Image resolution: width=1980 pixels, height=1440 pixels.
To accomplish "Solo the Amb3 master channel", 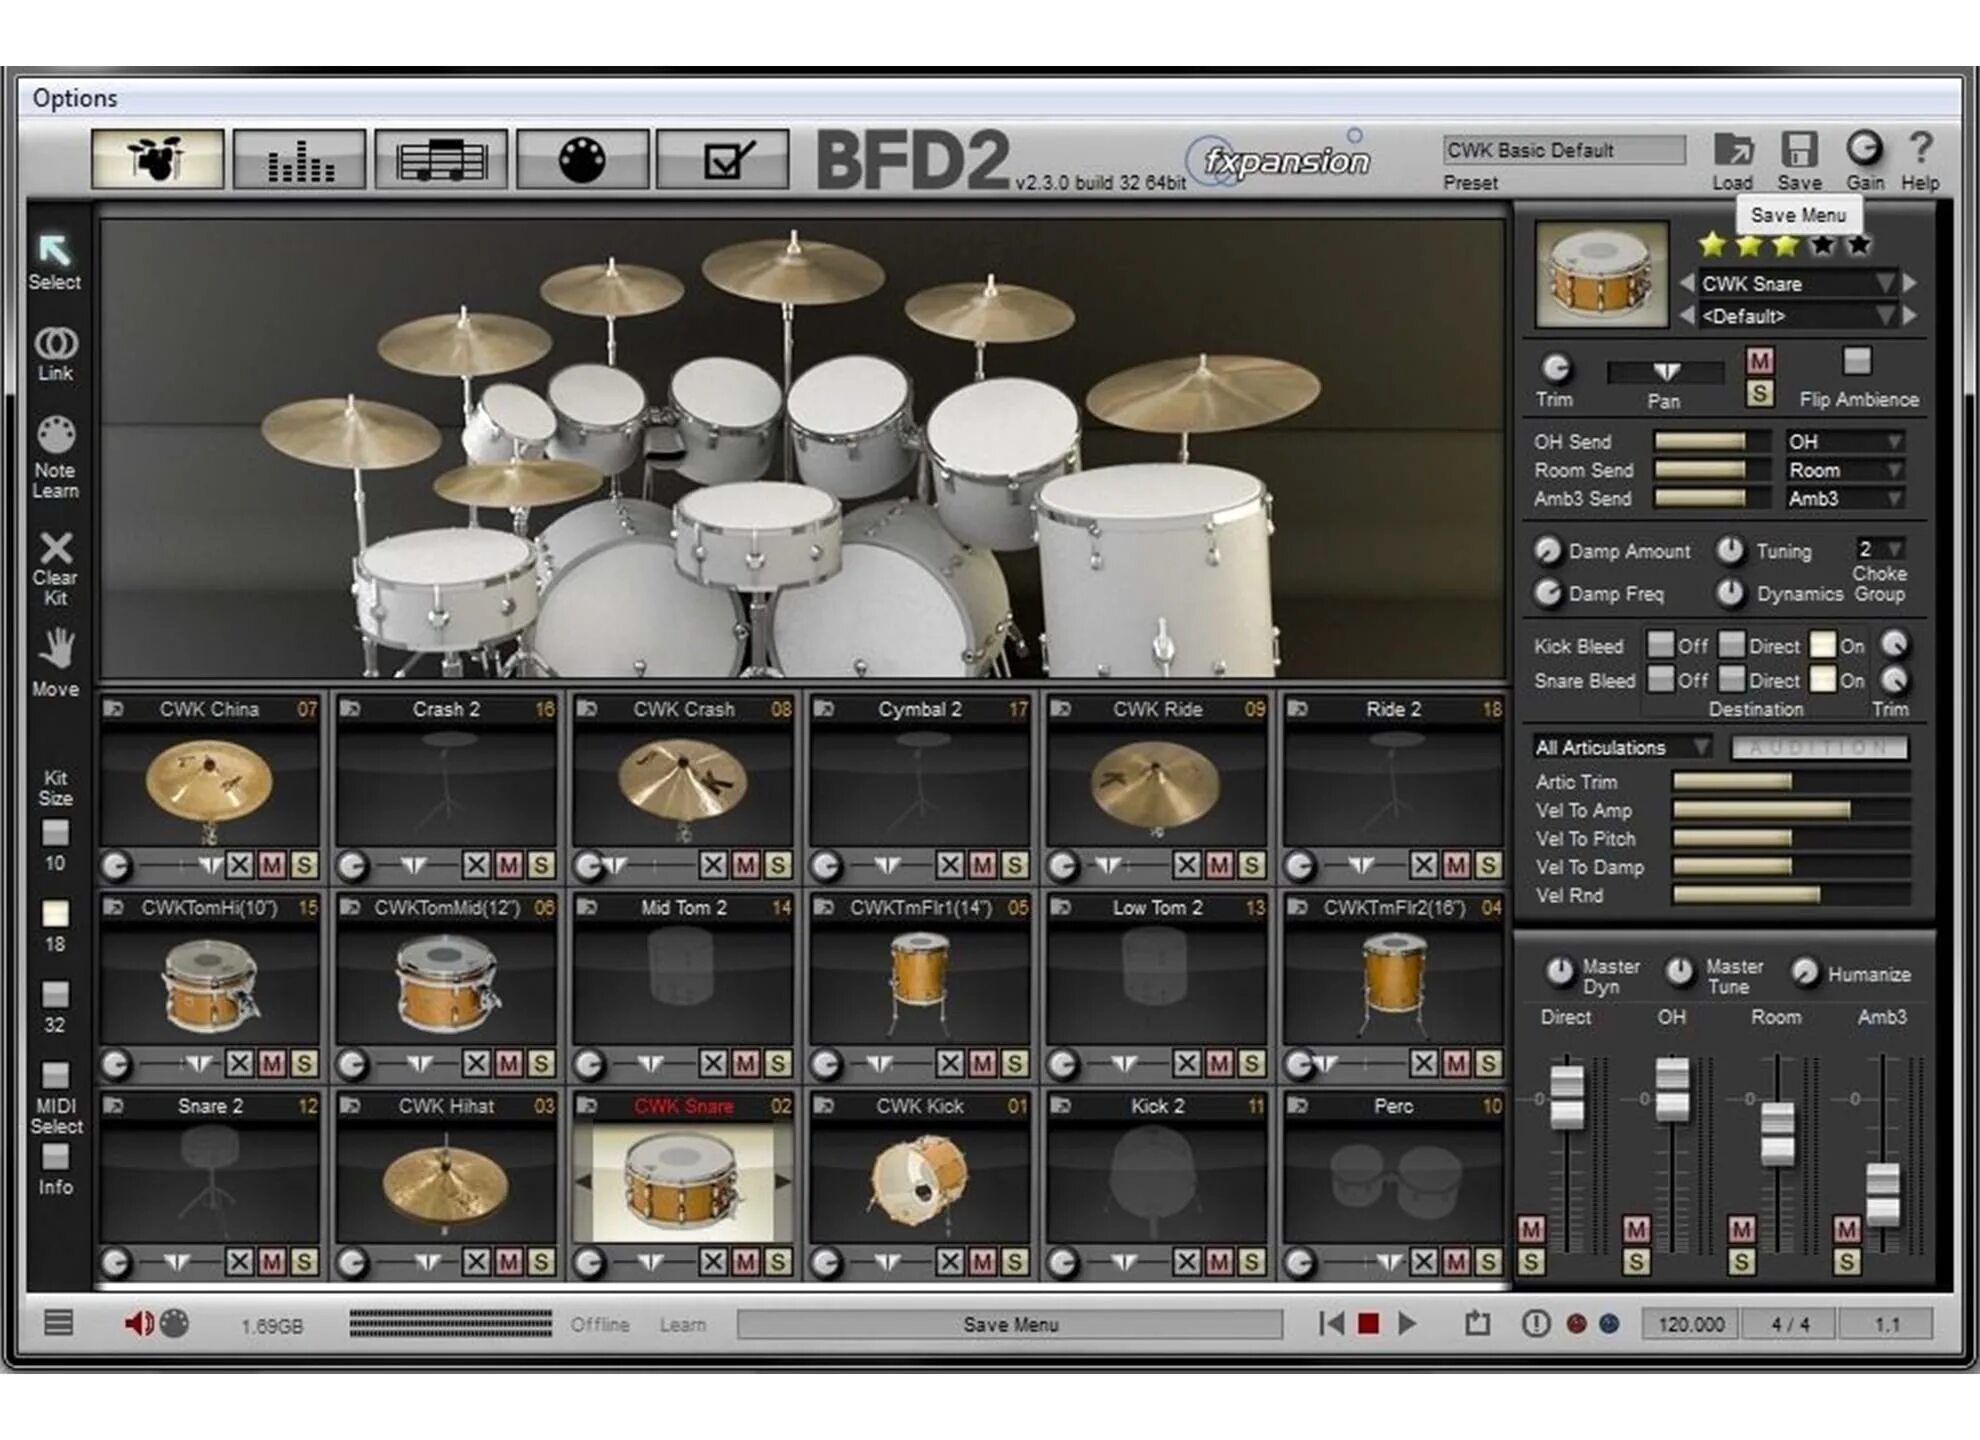I will 1847,1262.
